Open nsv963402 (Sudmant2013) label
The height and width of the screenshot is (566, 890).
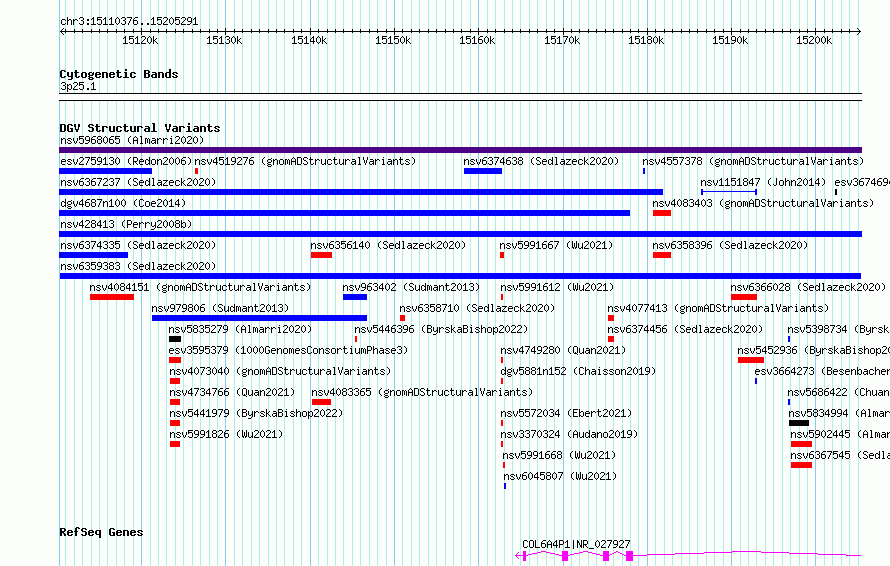pos(411,287)
